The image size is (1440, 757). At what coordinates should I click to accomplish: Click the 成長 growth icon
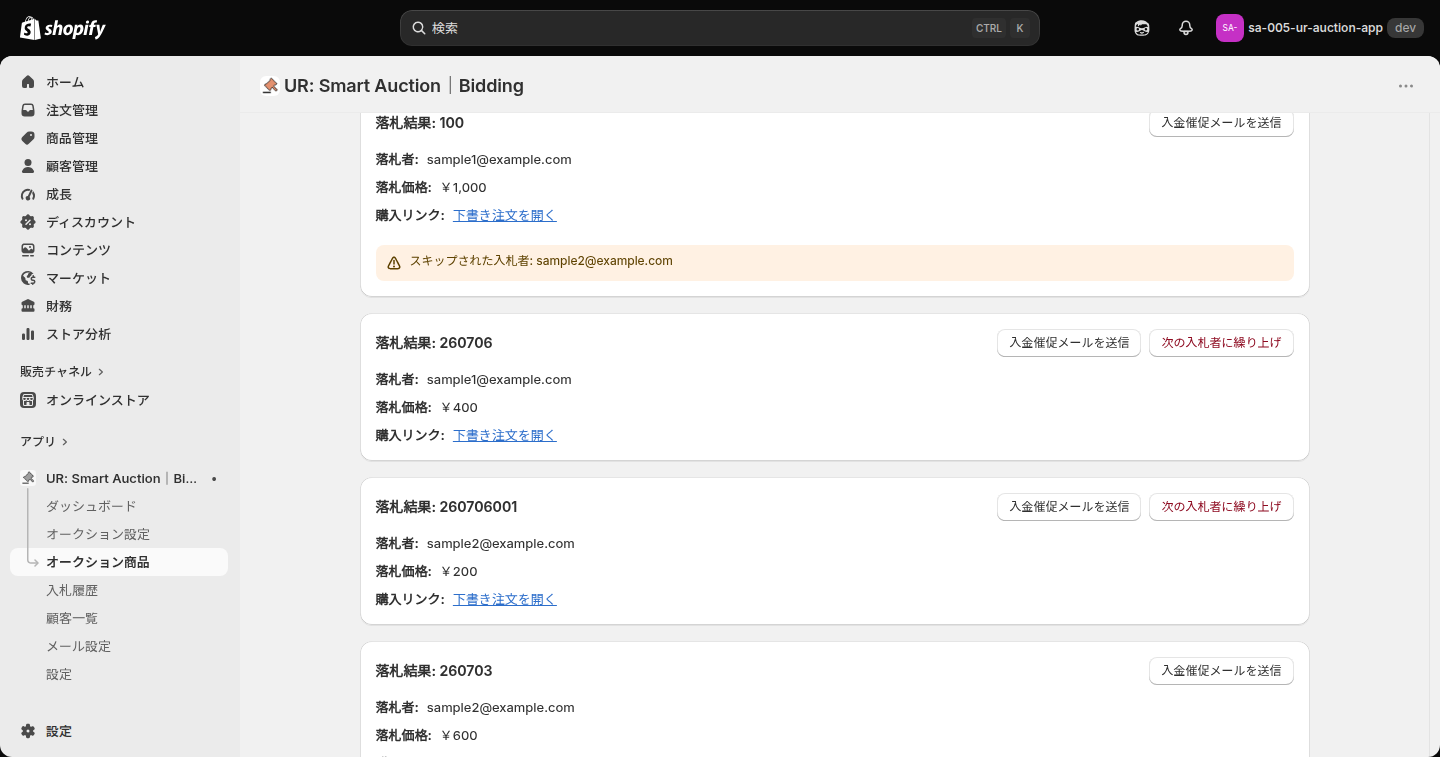[x=28, y=194]
